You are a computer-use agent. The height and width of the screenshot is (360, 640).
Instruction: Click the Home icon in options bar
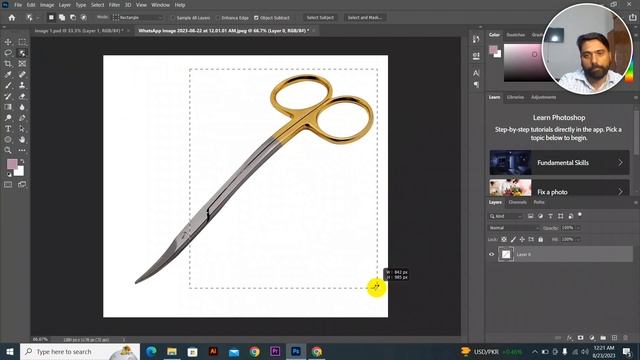12,18
